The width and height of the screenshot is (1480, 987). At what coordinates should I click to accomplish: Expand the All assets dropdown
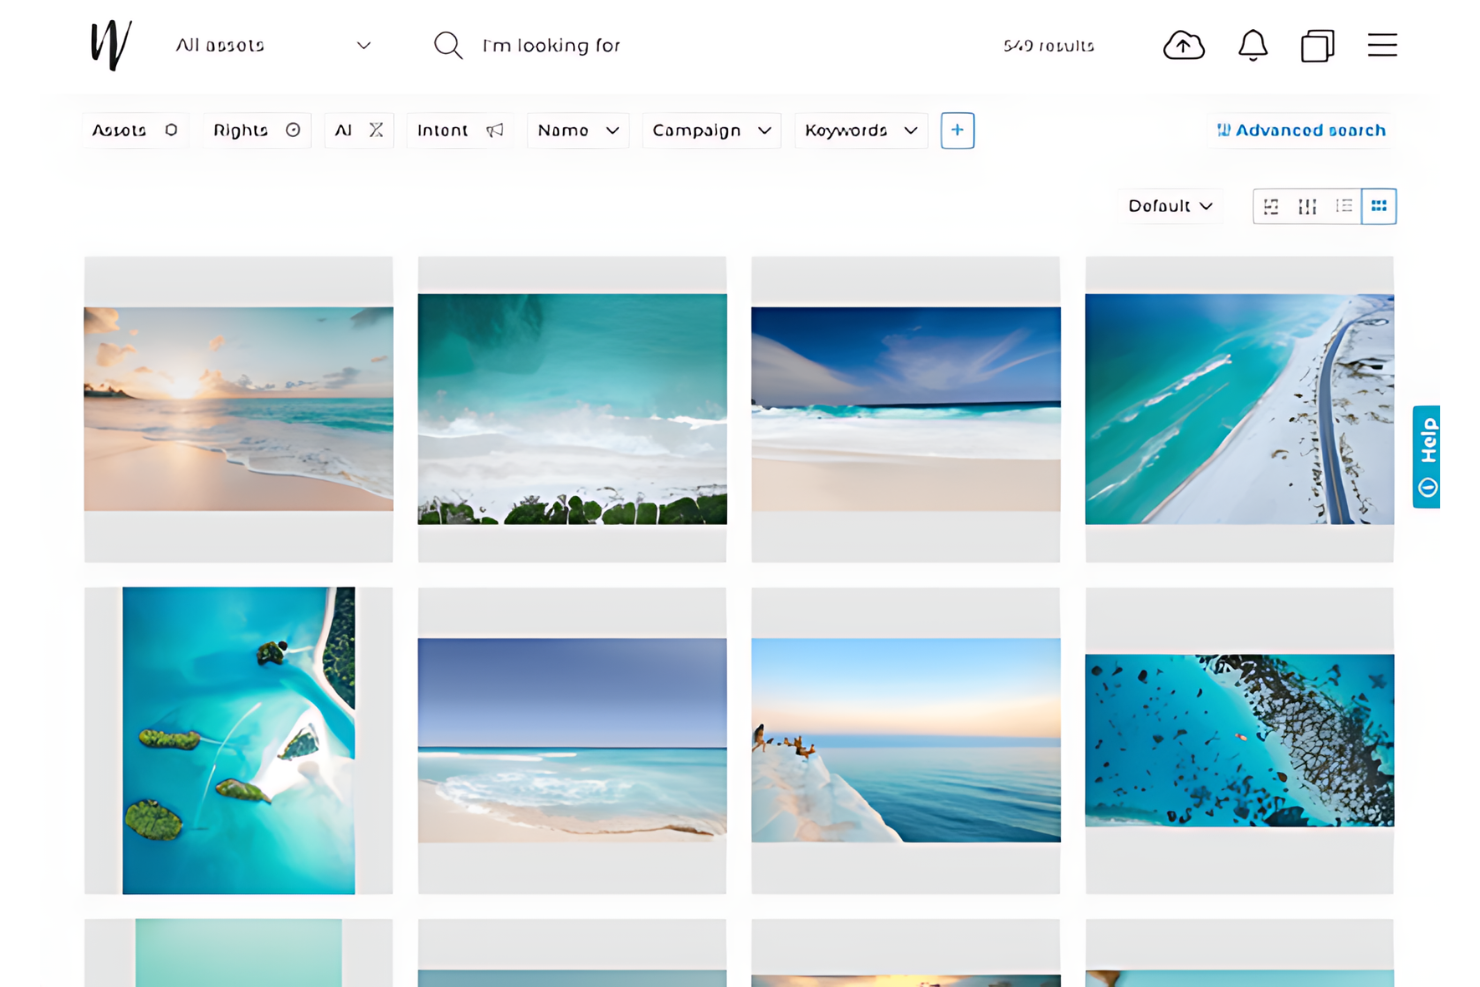tap(273, 45)
